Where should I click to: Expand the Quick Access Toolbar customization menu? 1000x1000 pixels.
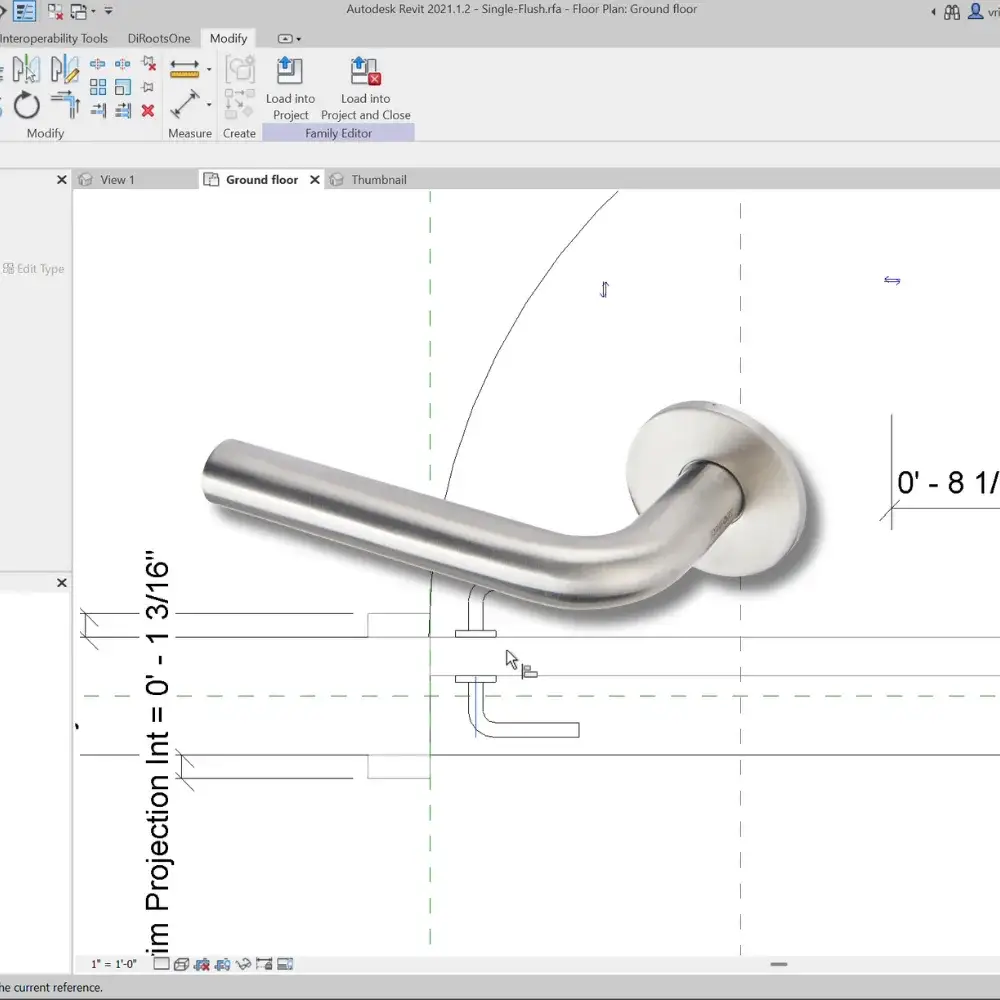[107, 10]
